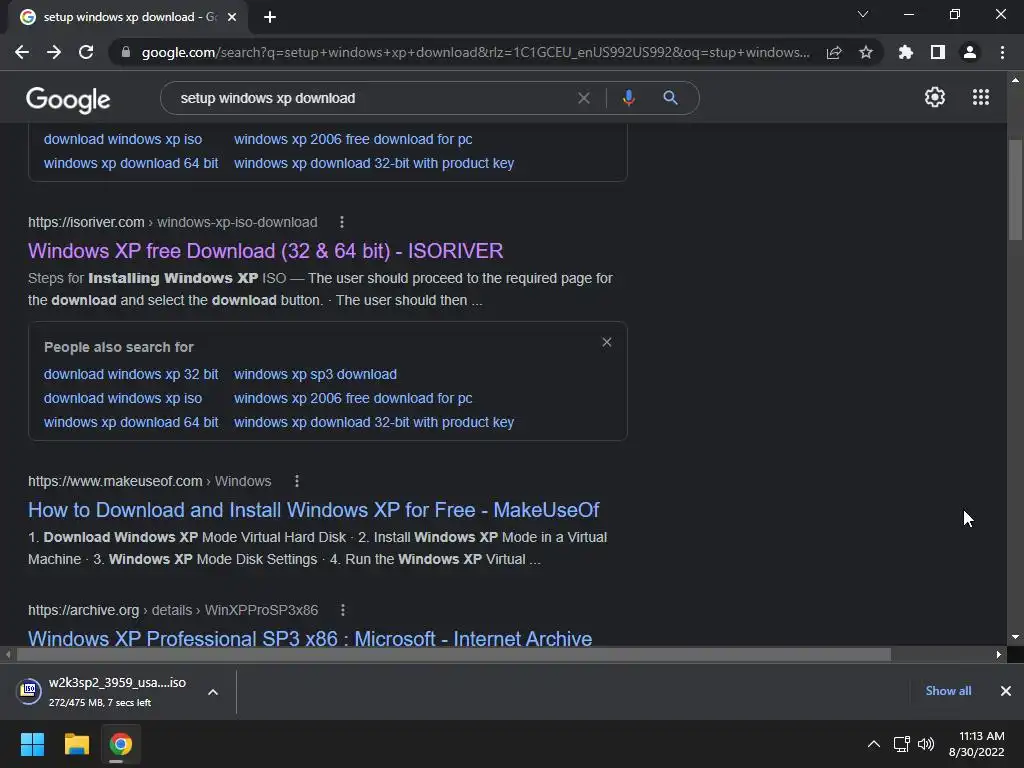Start a voice search with the microphone
This screenshot has width=1024, height=768.
(628, 98)
